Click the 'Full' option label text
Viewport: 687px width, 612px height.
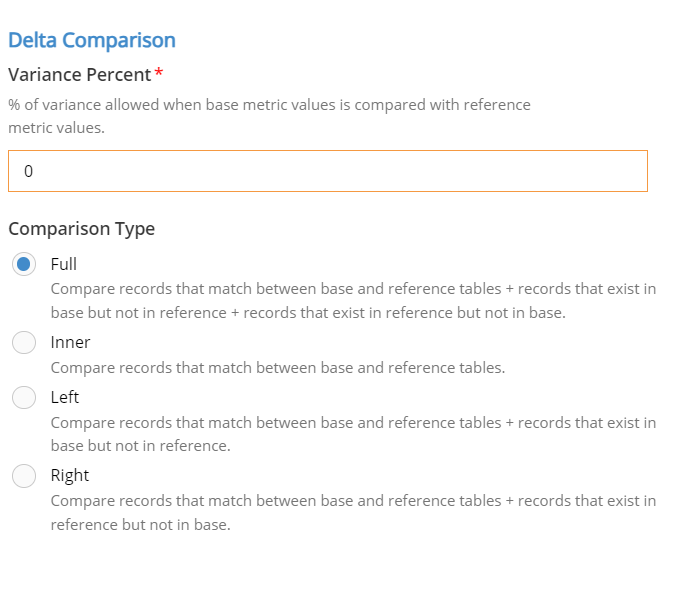coord(64,264)
